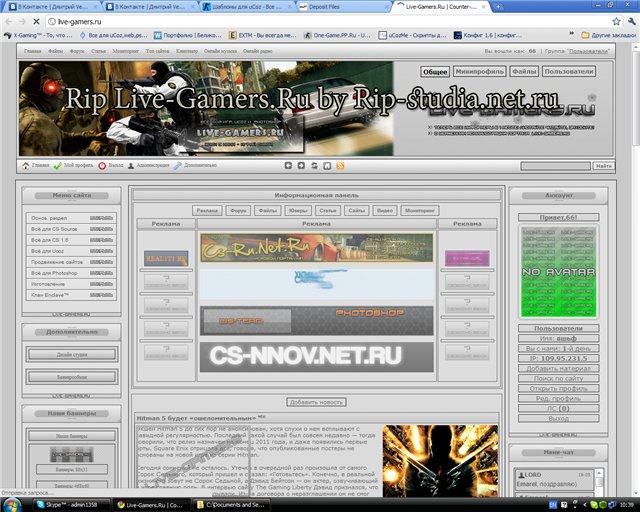Show hidden tray icons arrow
This screenshot has width=640, height=512.
click(584, 505)
